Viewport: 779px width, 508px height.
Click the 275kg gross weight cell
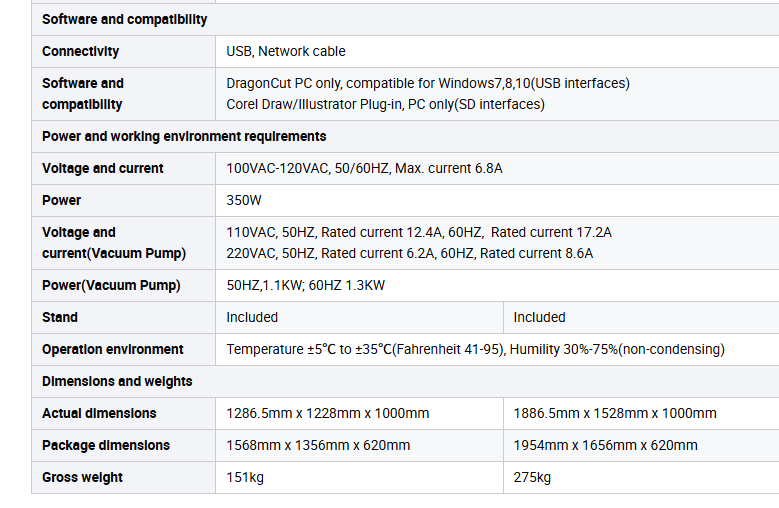point(641,477)
